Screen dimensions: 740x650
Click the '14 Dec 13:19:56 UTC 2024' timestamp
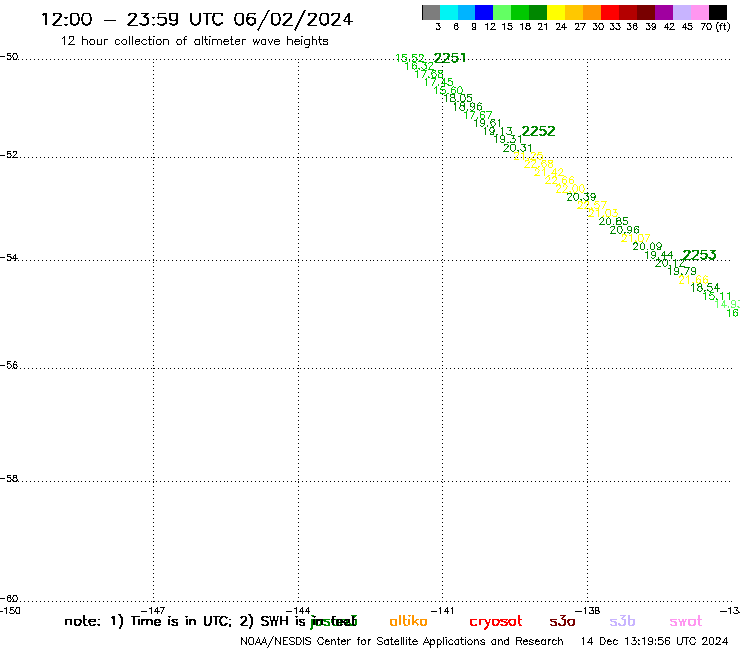click(x=655, y=642)
